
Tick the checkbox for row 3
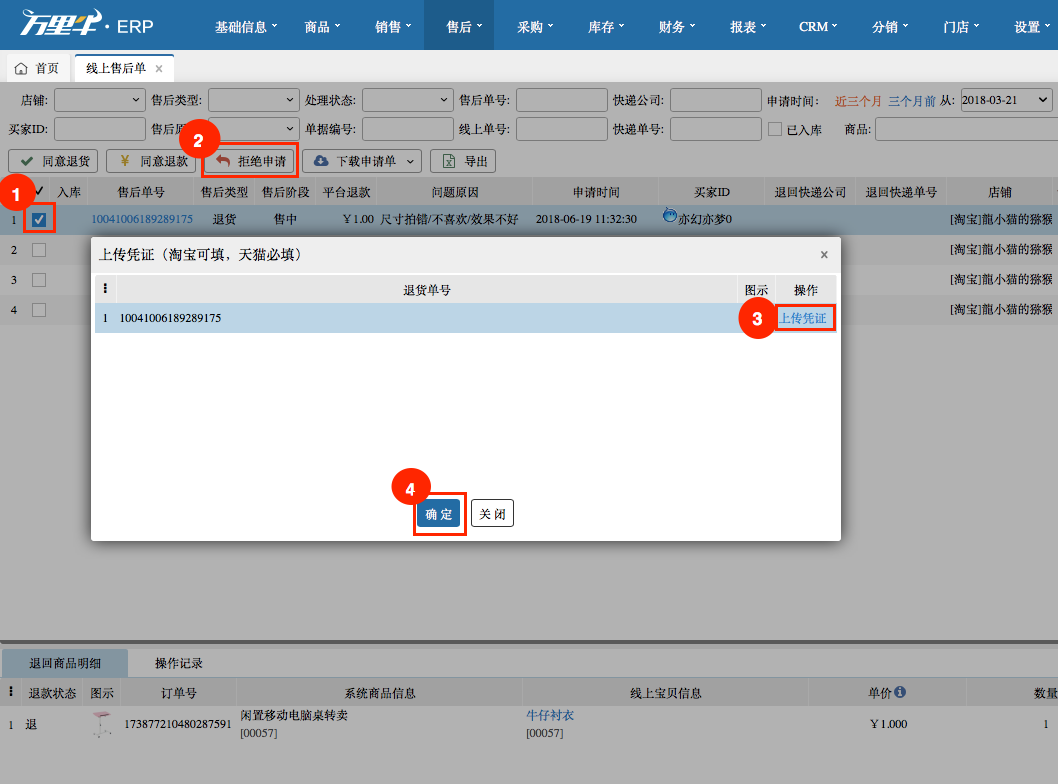39,280
